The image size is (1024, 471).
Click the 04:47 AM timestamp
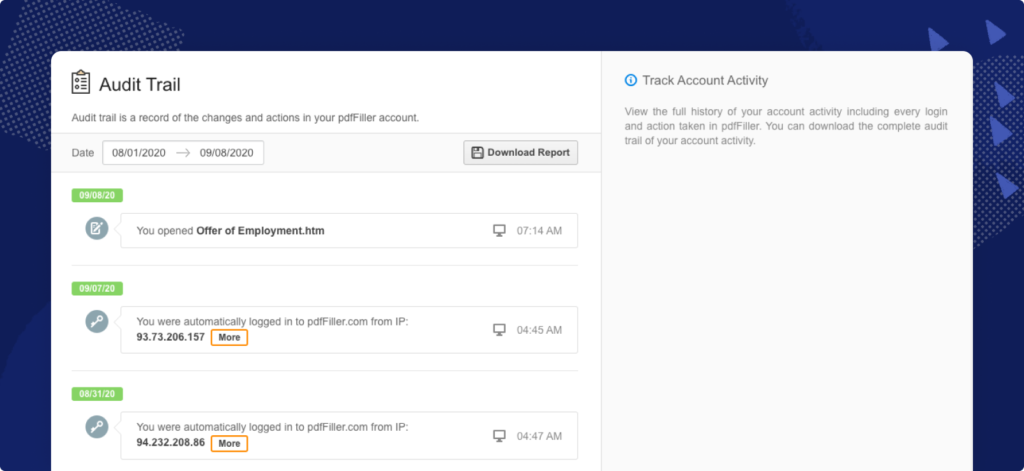tap(539, 436)
